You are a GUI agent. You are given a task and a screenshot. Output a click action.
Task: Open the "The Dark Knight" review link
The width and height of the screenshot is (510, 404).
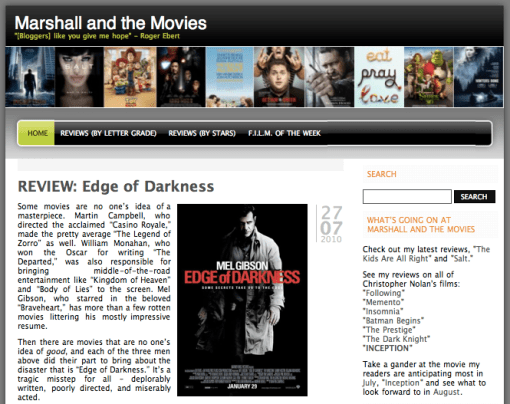point(396,339)
